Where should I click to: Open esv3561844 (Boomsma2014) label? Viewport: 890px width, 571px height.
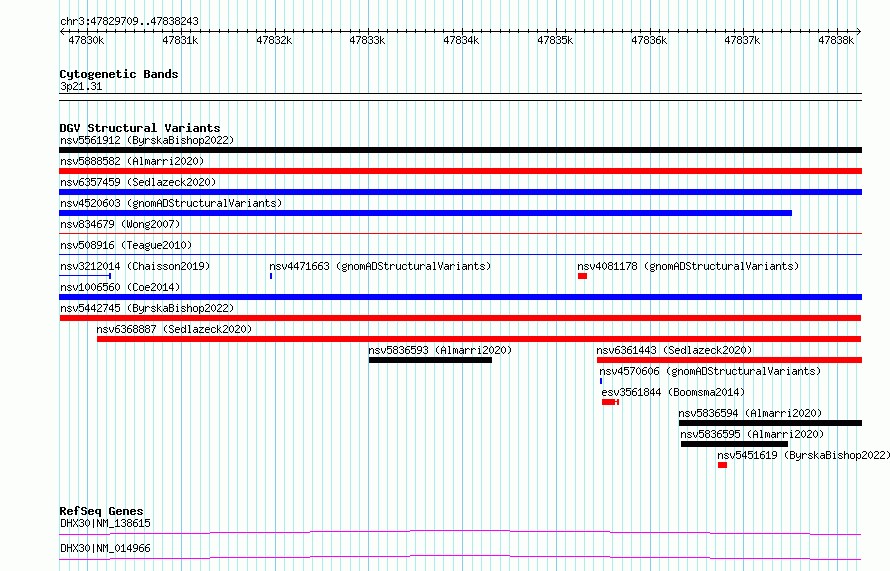pos(673,392)
